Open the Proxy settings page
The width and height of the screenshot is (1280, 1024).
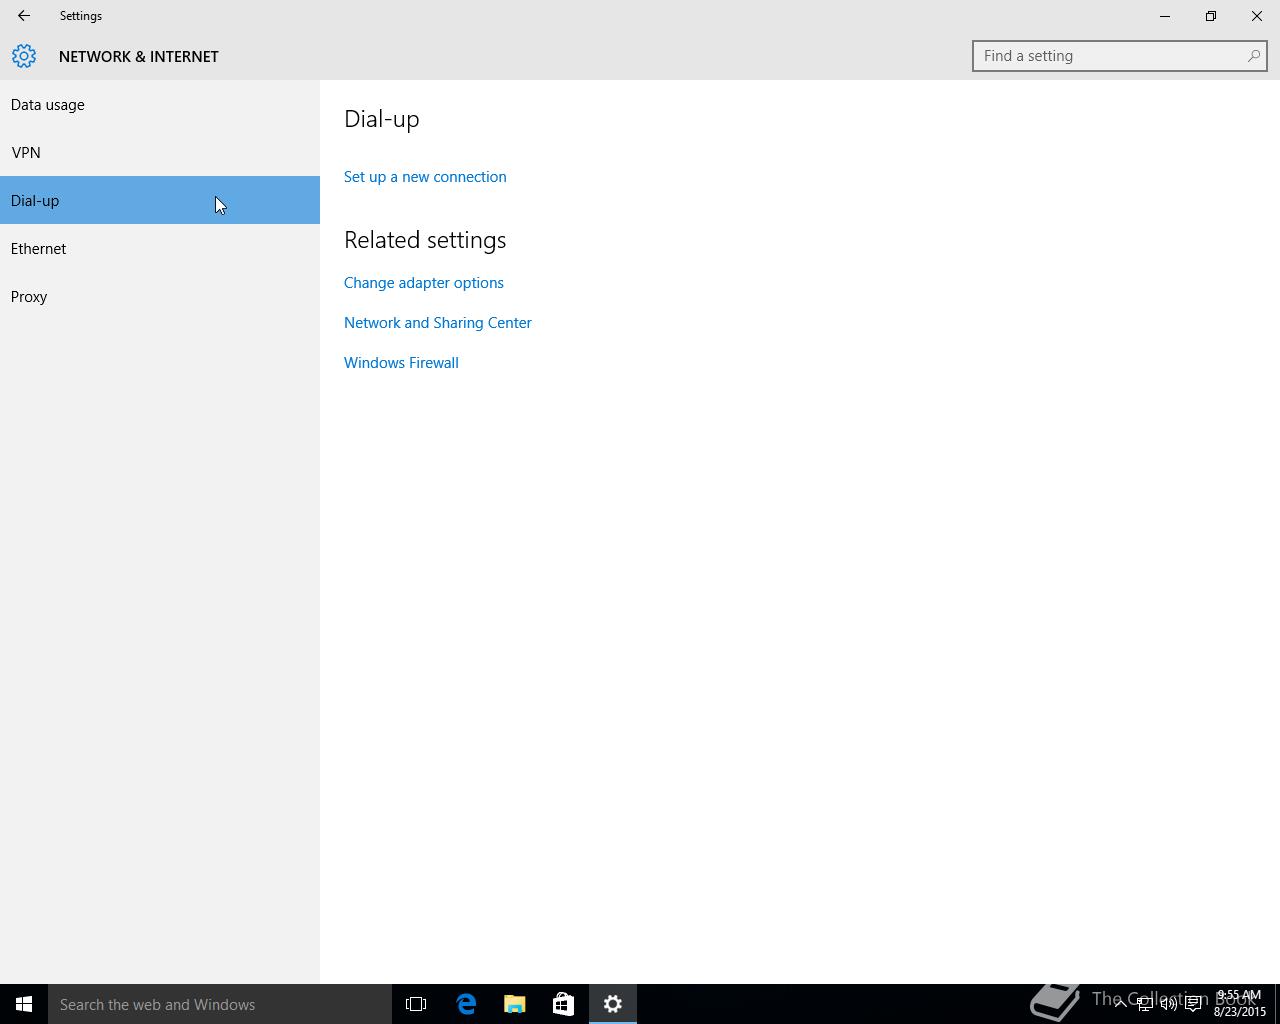pos(29,297)
